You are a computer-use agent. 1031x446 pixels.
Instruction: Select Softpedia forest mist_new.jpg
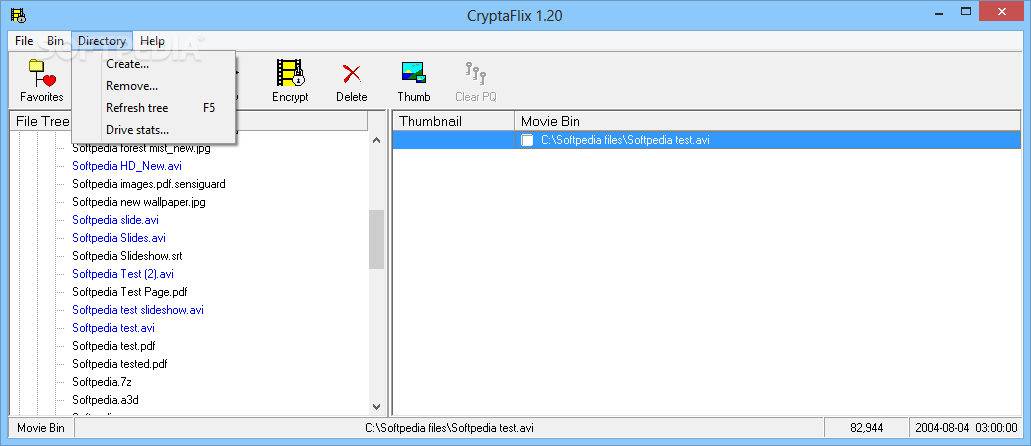[x=141, y=149]
